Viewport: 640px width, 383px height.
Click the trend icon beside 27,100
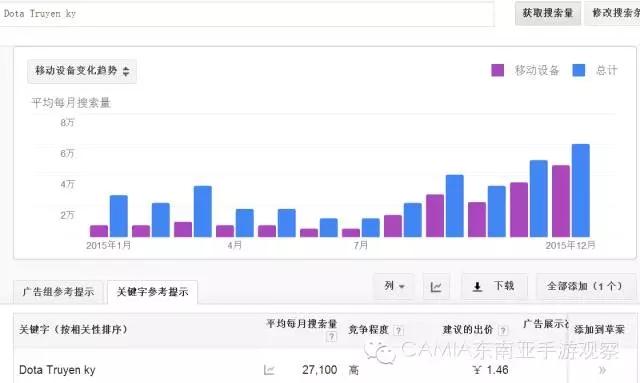tap(269, 370)
